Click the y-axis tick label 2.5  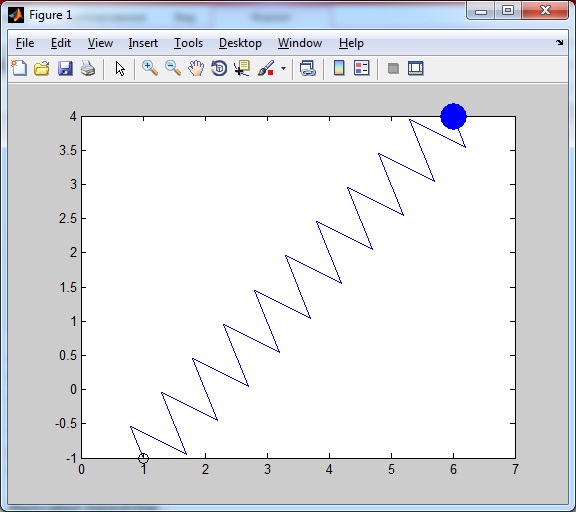[x=68, y=219]
